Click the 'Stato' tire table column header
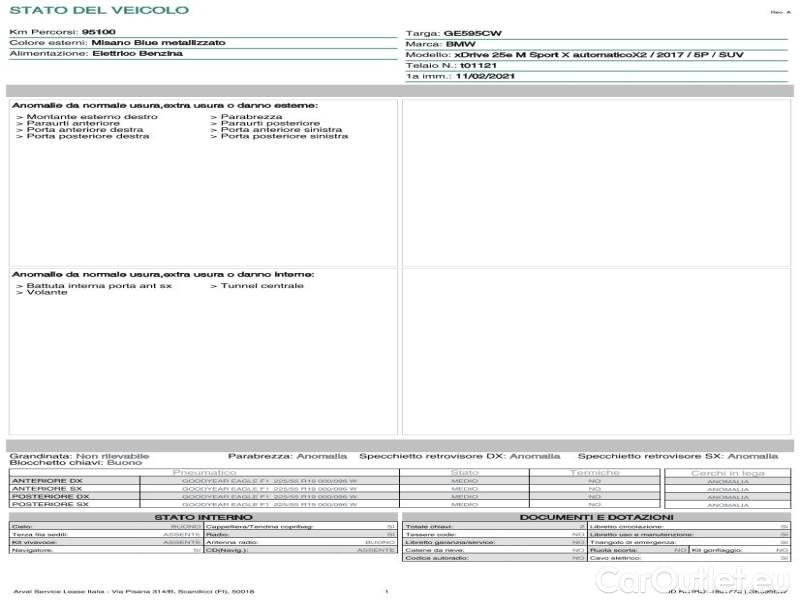 coord(465,473)
